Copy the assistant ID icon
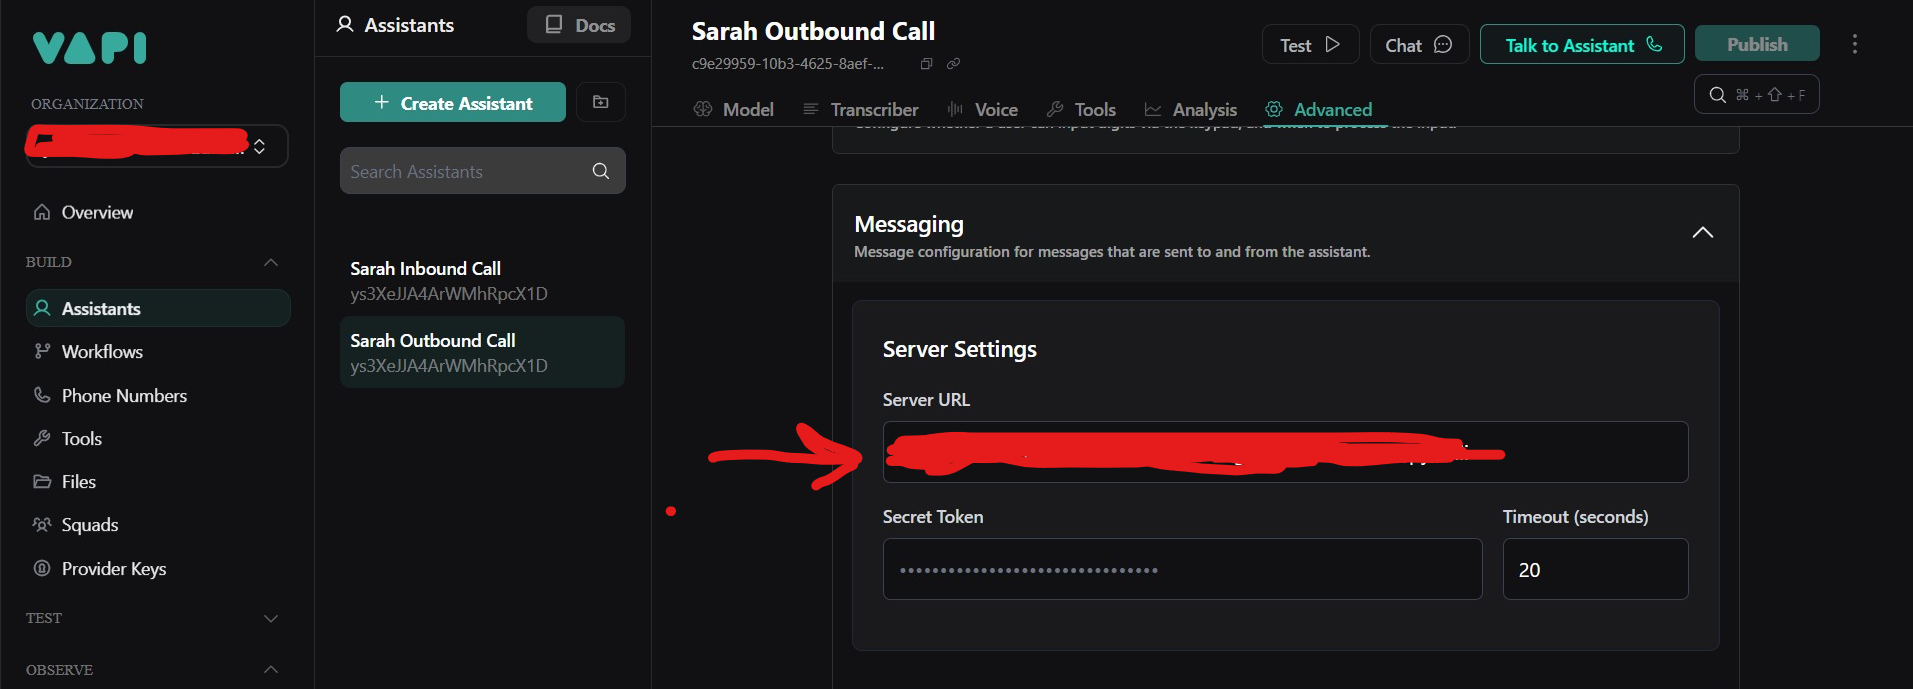 [x=926, y=64]
